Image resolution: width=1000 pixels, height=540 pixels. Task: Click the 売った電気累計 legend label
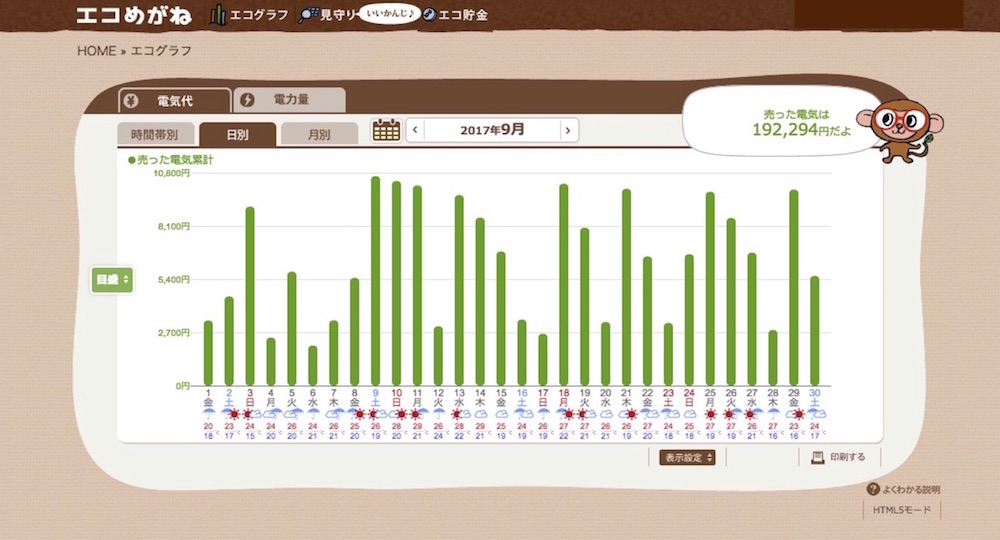[171, 160]
